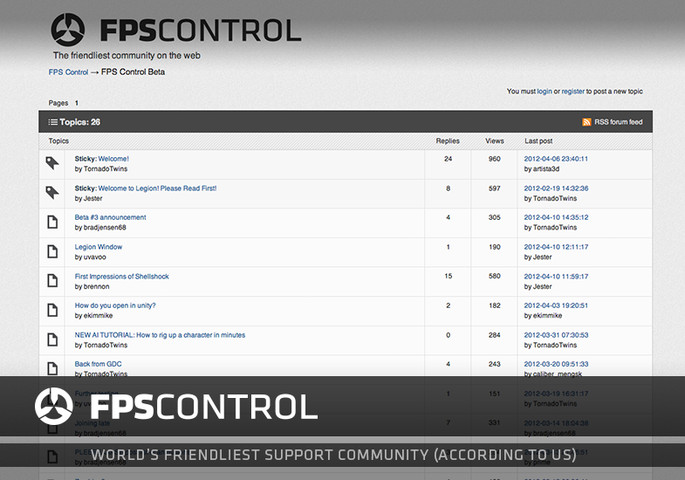
Task: Open First Impressions of Shellshock topic
Action: click(121, 276)
